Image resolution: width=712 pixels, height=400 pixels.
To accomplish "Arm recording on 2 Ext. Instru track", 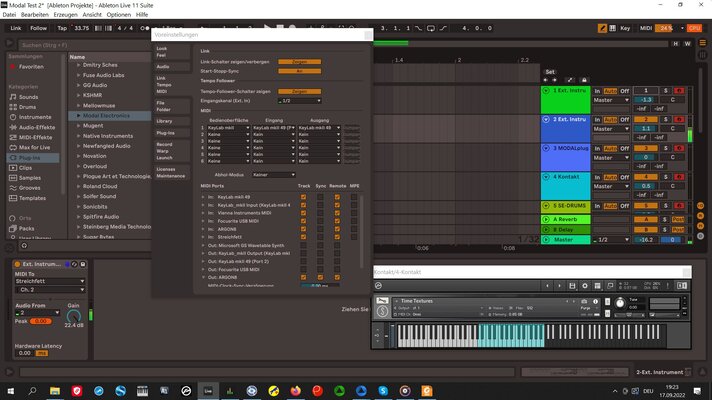I will click(x=679, y=119).
